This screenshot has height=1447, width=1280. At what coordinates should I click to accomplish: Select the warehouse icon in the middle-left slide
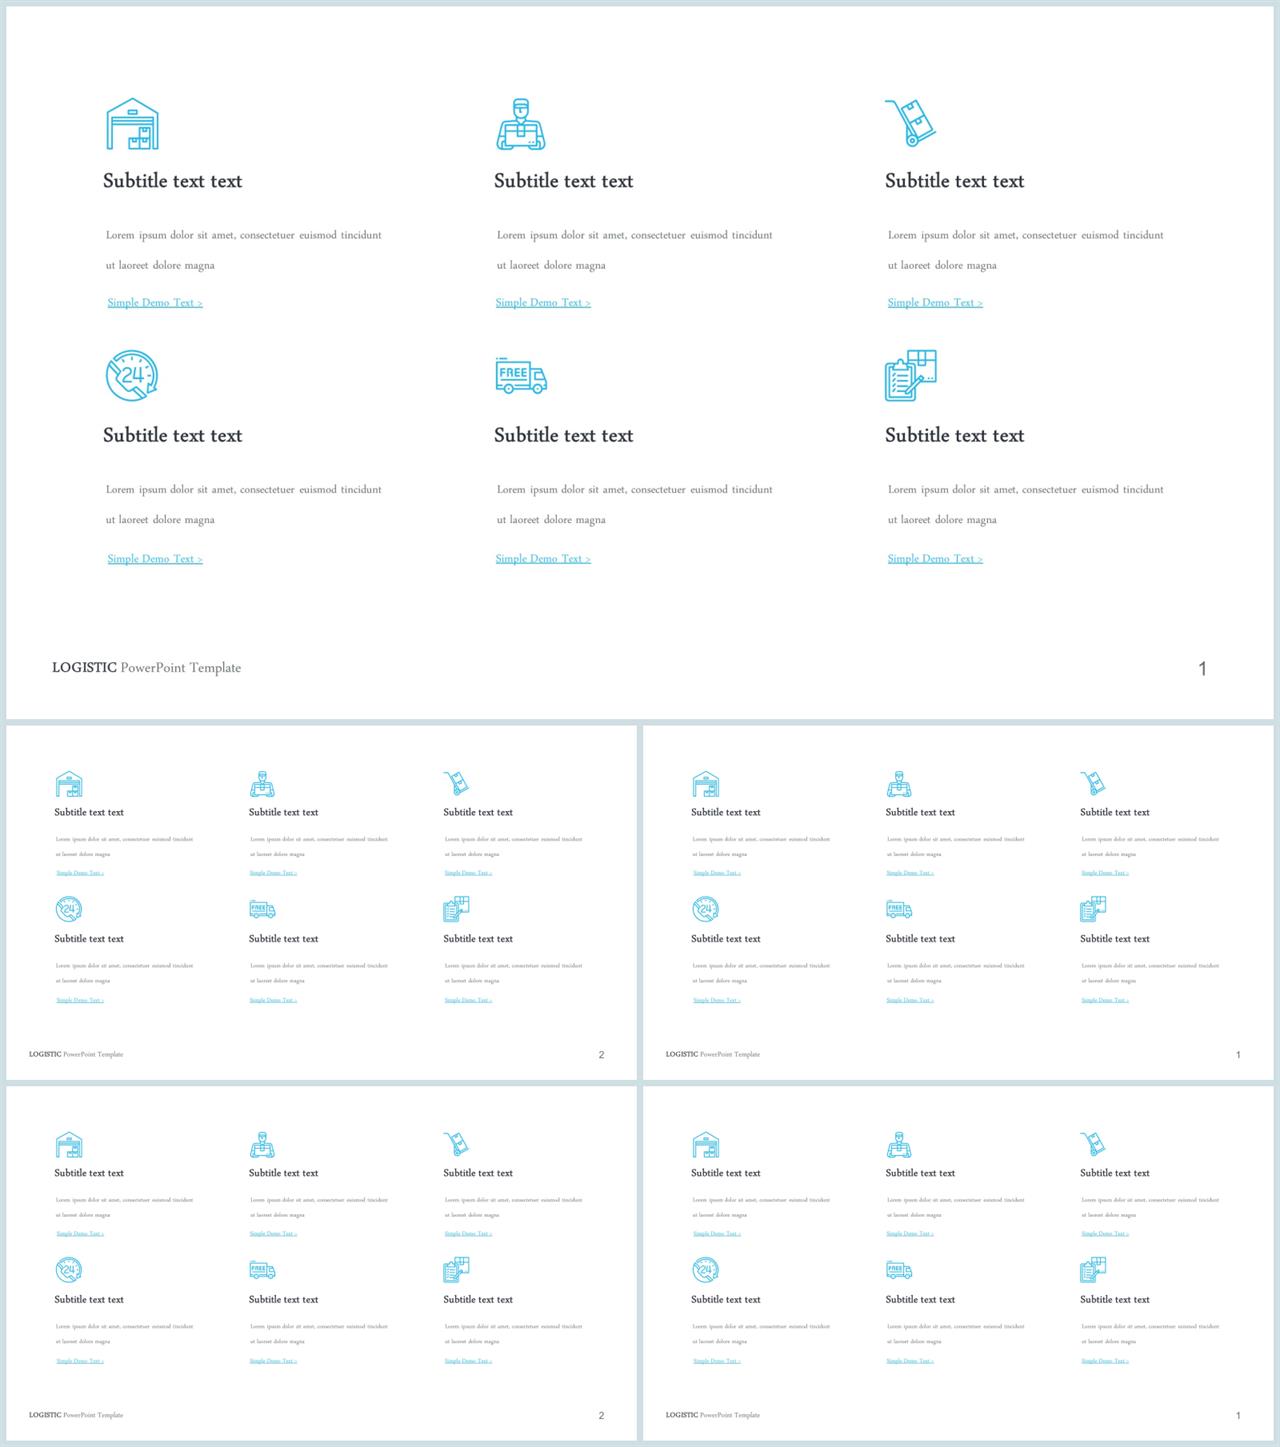point(69,784)
